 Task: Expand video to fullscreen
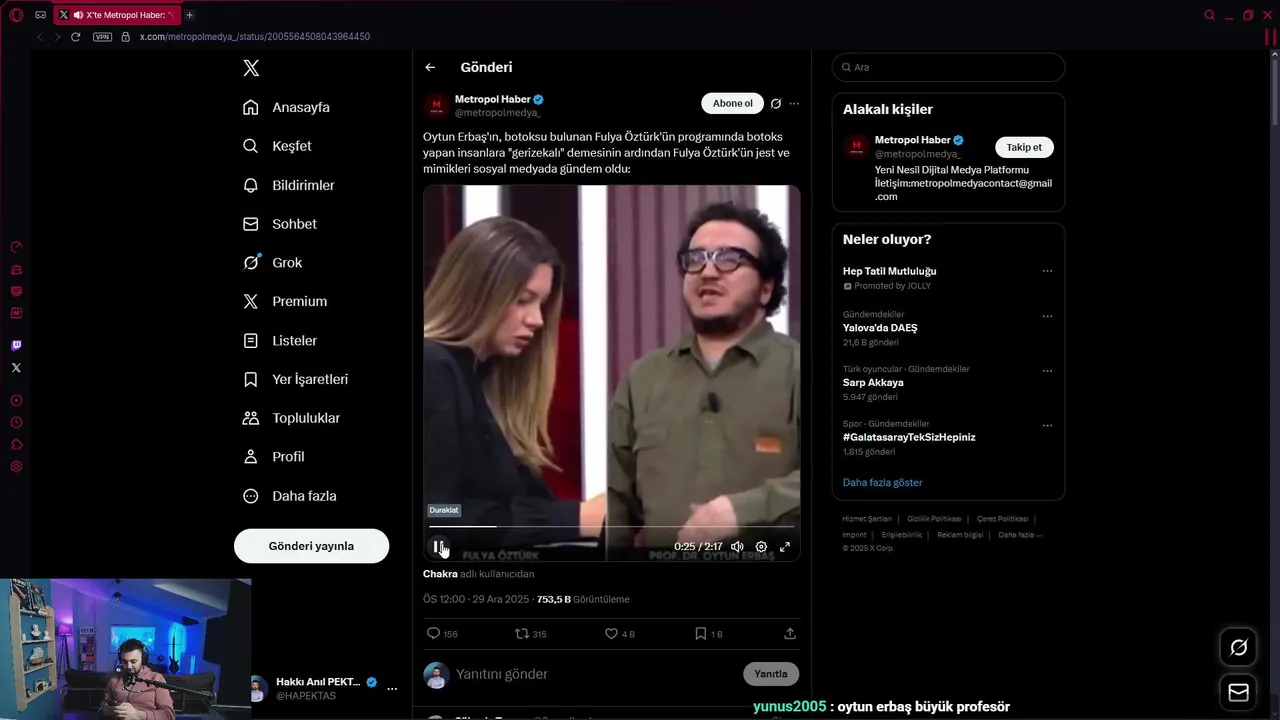tap(785, 546)
